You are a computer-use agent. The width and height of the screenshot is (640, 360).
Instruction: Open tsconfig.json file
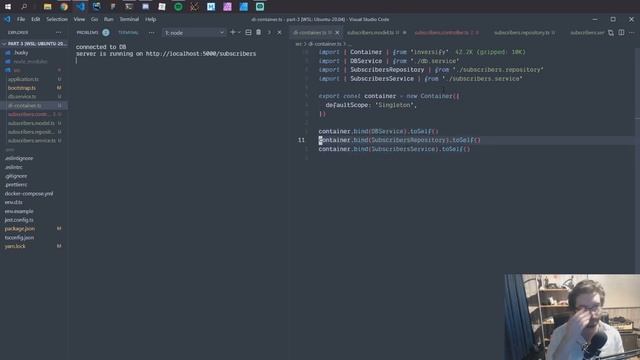click(x=20, y=237)
